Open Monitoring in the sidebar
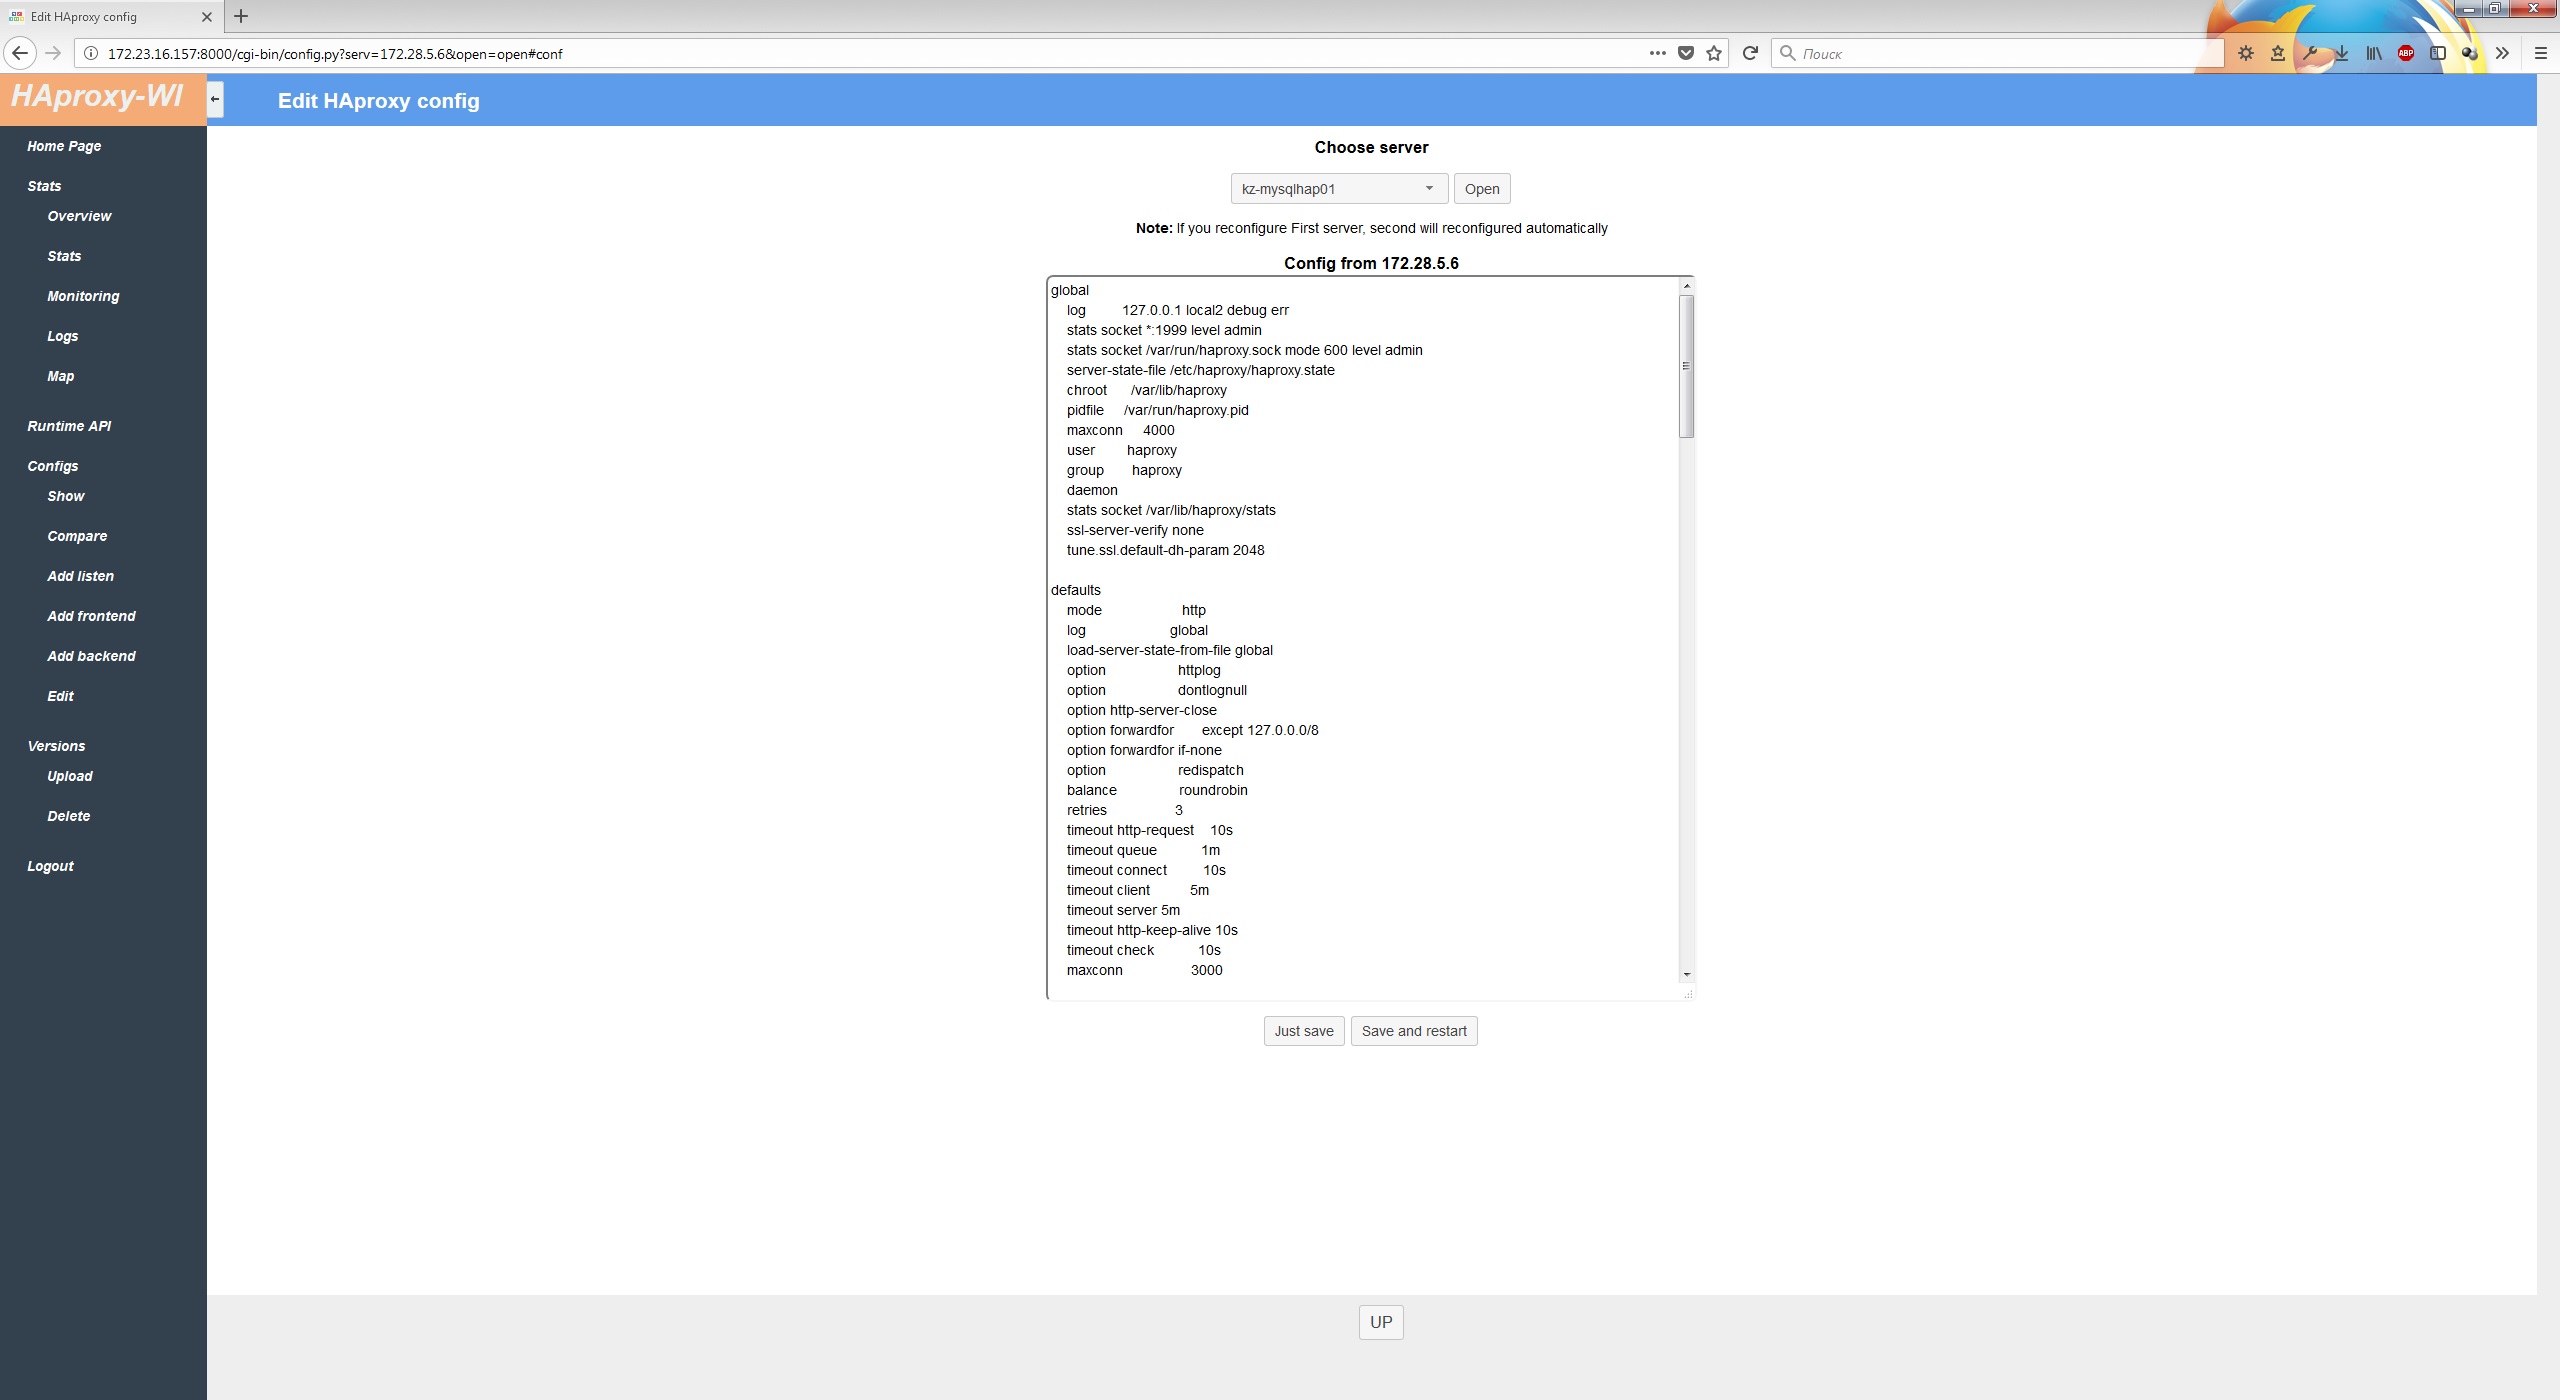The image size is (2560, 1400). (x=83, y=296)
